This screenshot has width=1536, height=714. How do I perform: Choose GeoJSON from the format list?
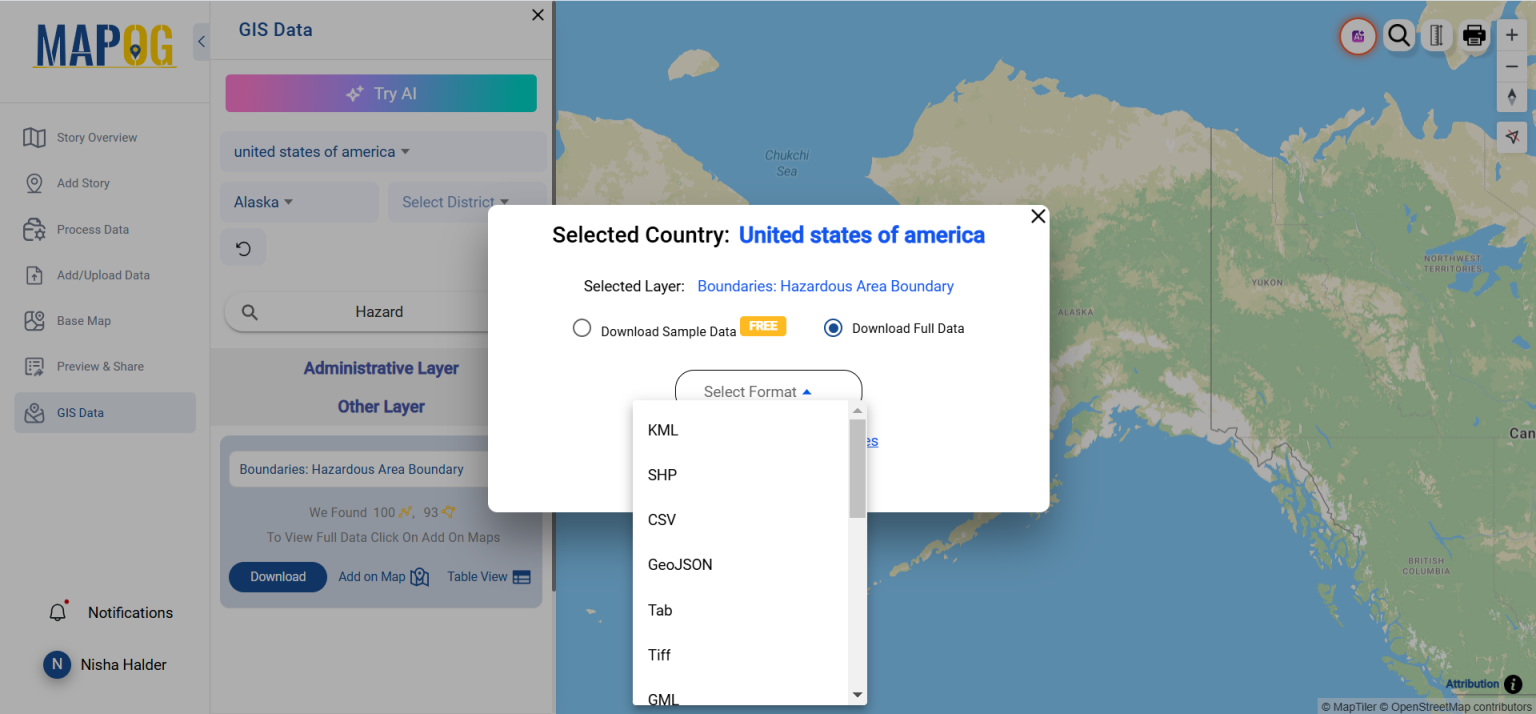(680, 565)
